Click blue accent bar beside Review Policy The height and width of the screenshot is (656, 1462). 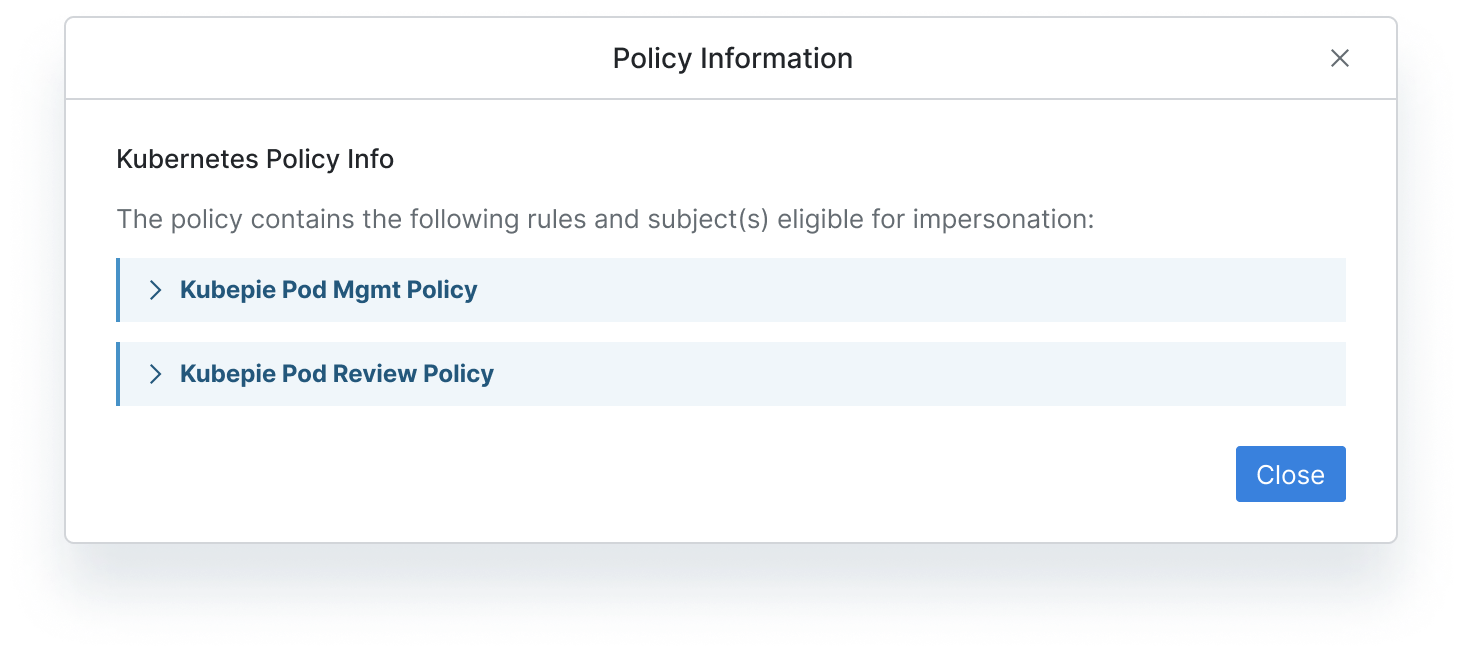tap(118, 374)
